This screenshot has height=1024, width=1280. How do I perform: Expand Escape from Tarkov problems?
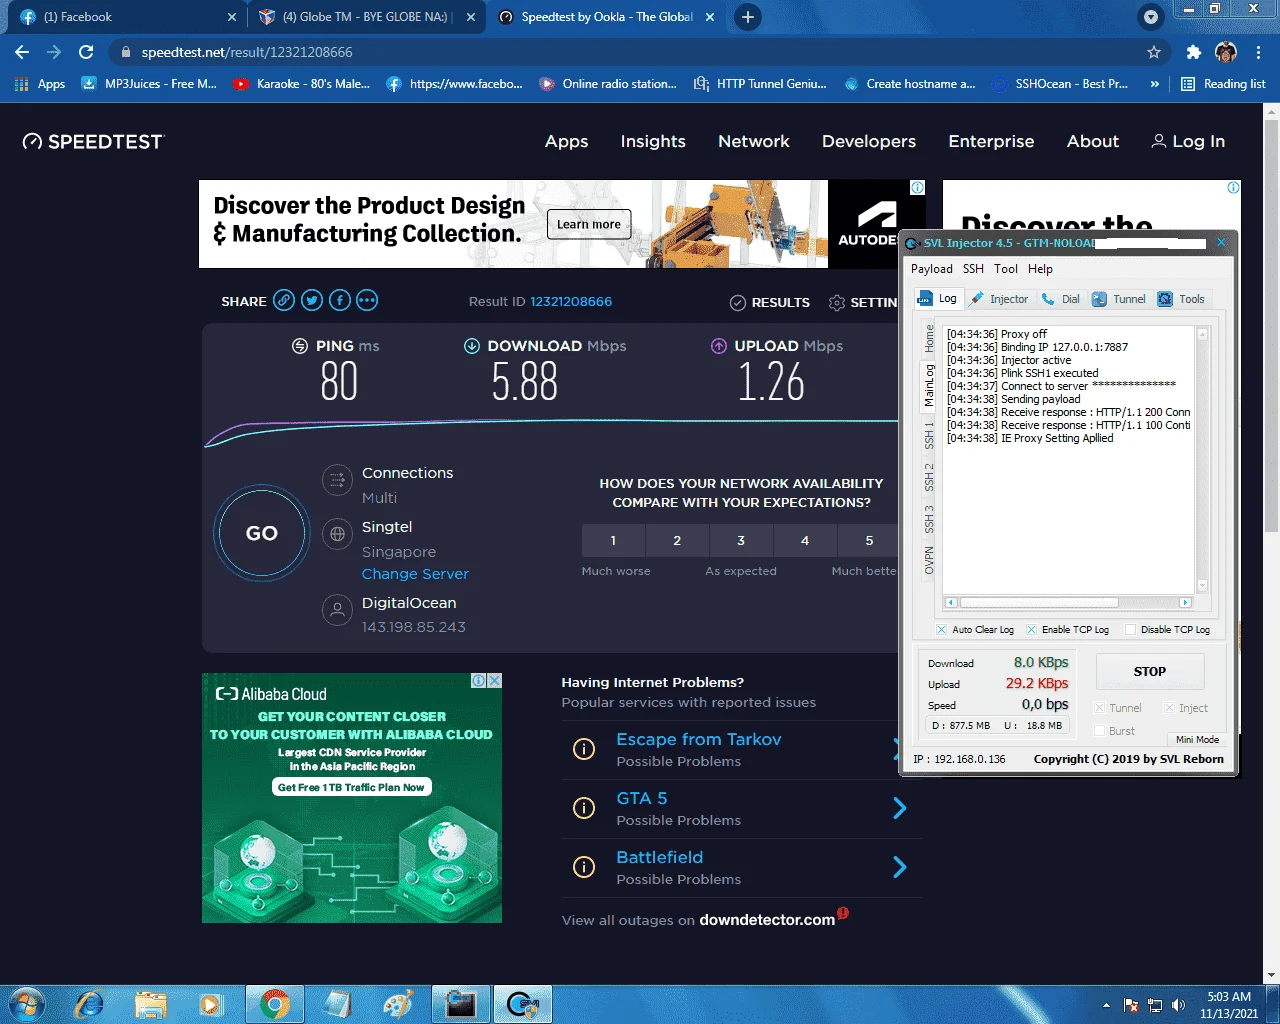pos(698,739)
